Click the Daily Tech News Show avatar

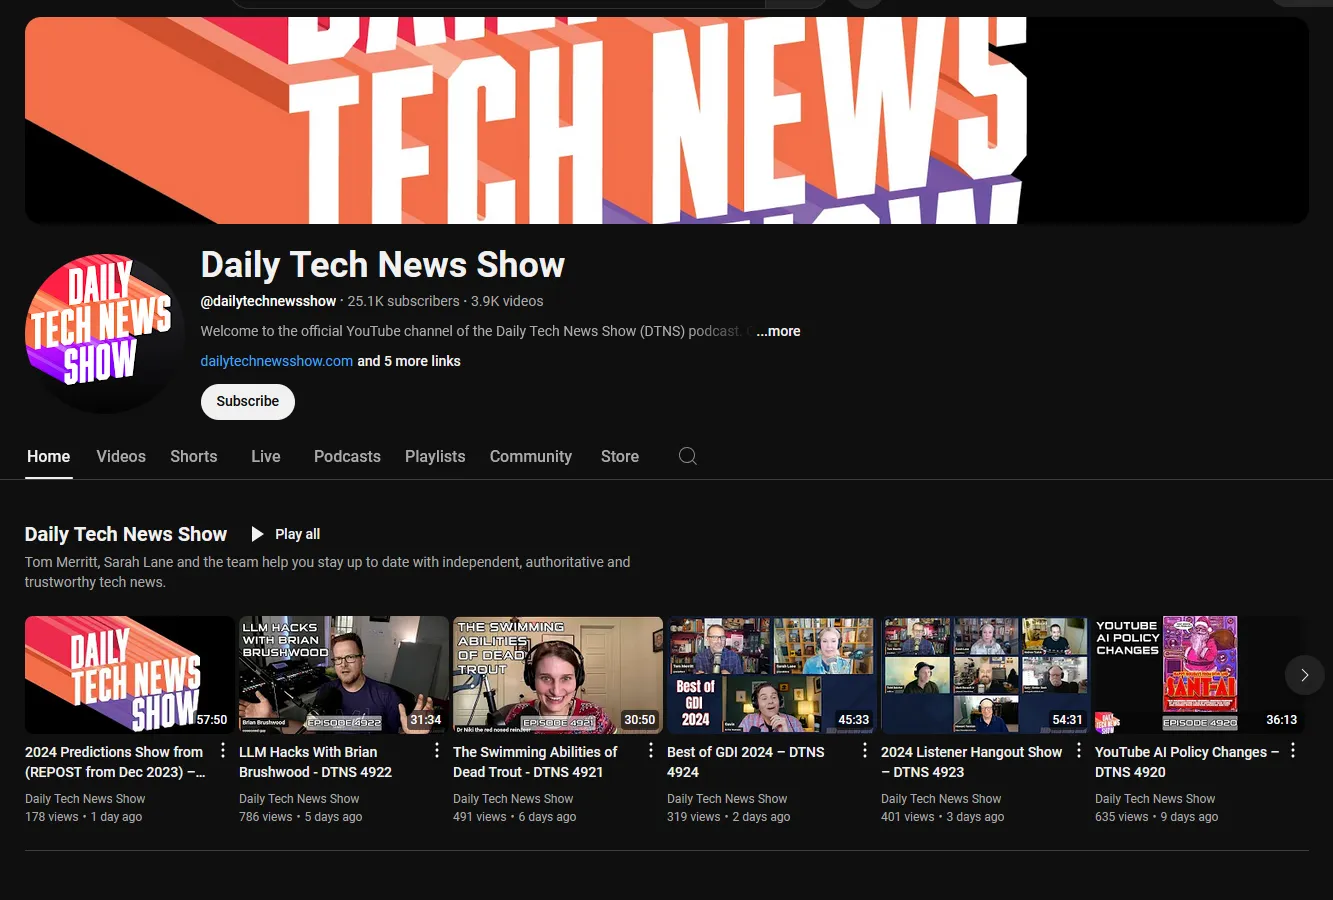(104, 333)
